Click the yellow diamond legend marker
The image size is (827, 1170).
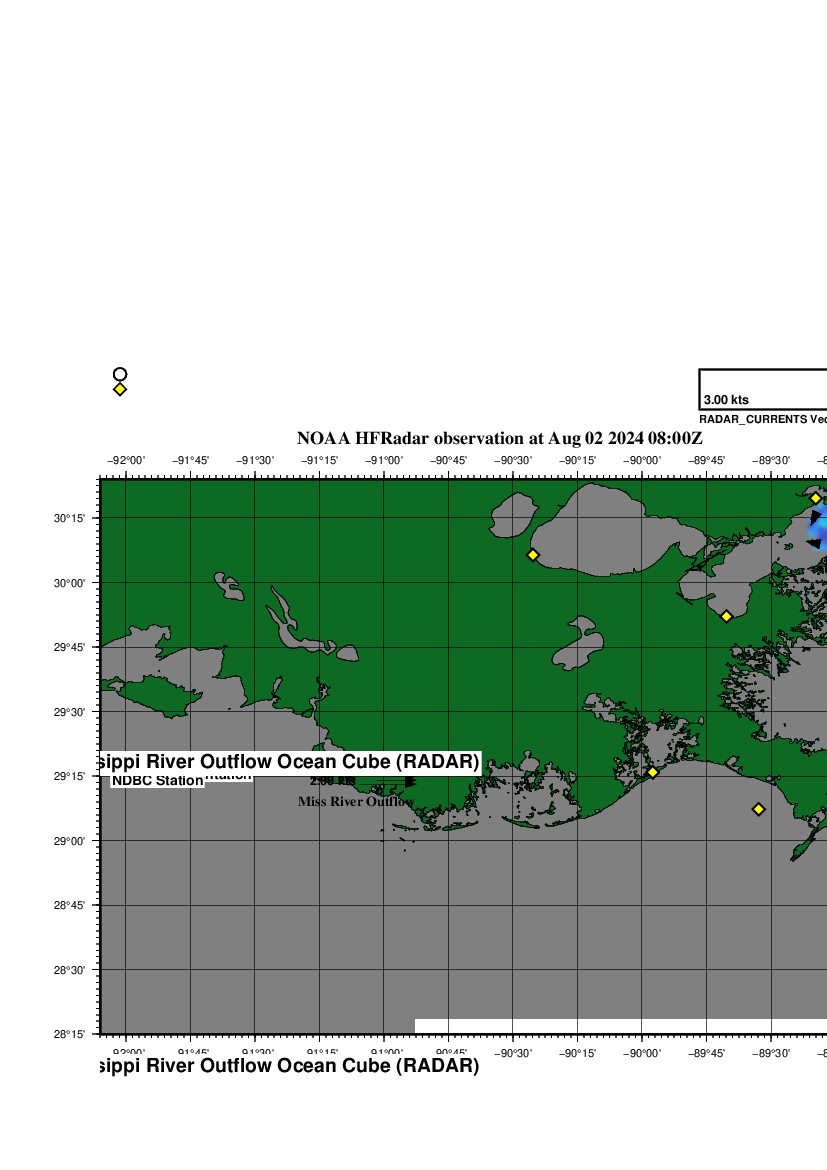(120, 389)
